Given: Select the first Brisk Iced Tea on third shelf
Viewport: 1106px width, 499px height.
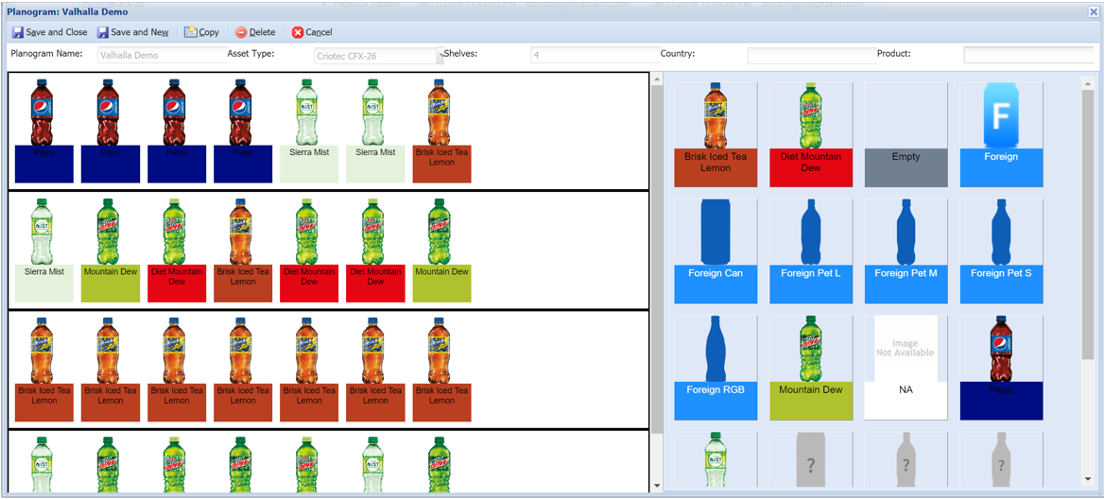Looking at the screenshot, I should [44, 369].
